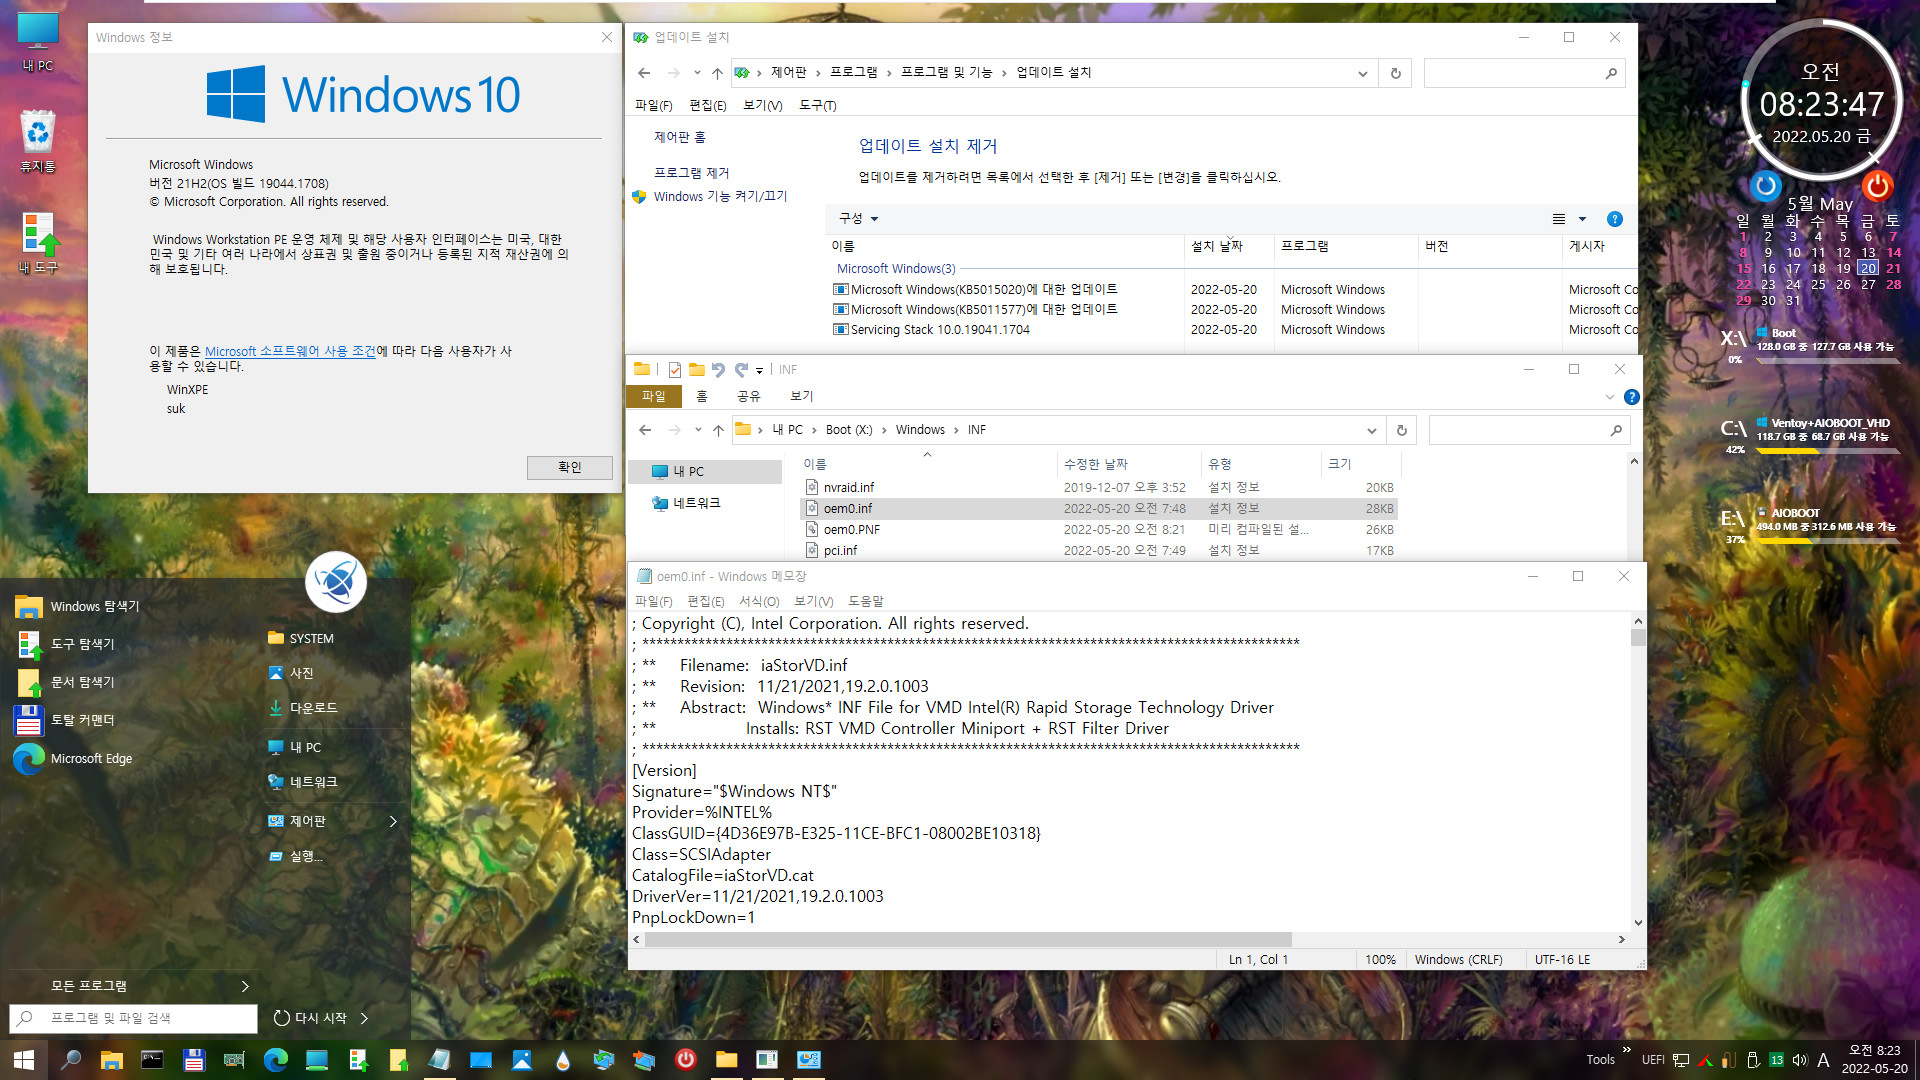1920x1080 pixels.
Task: Refresh the 업데이트 설치 address bar
Action: pos(1396,73)
